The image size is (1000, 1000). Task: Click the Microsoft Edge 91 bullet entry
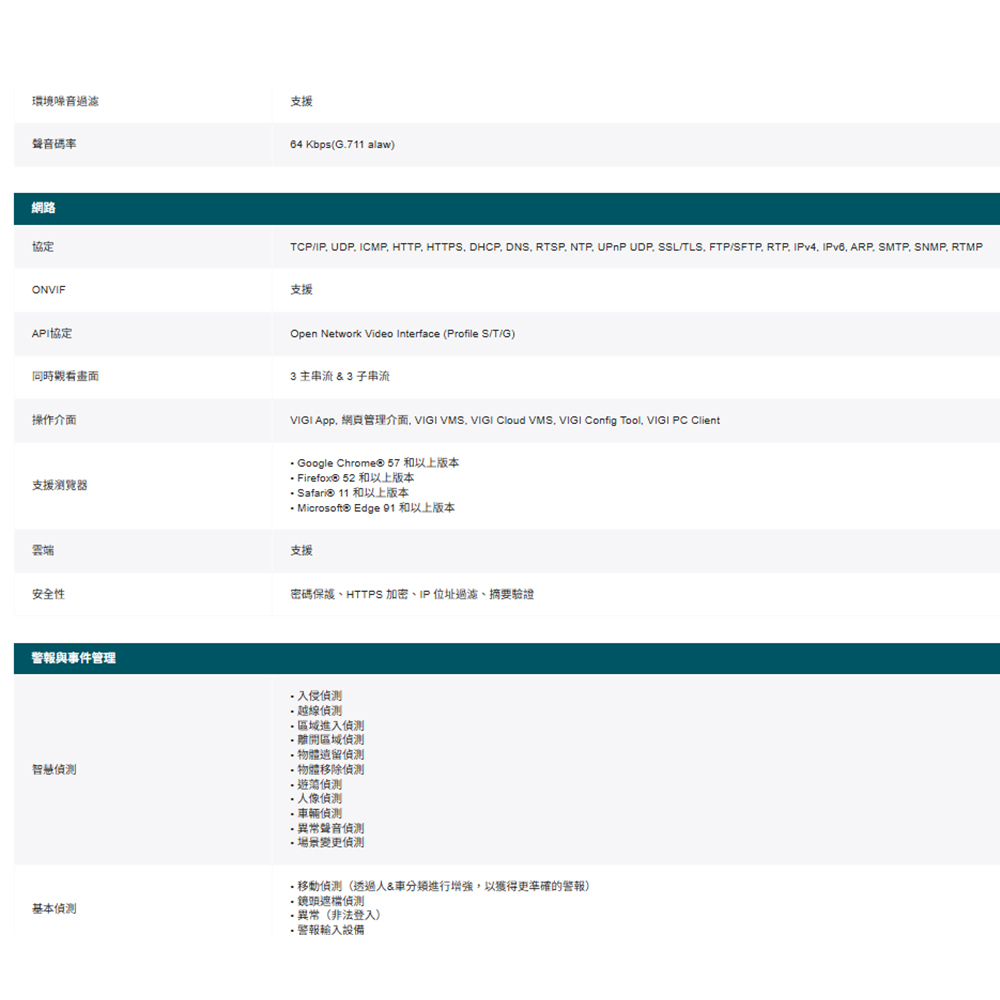[375, 508]
